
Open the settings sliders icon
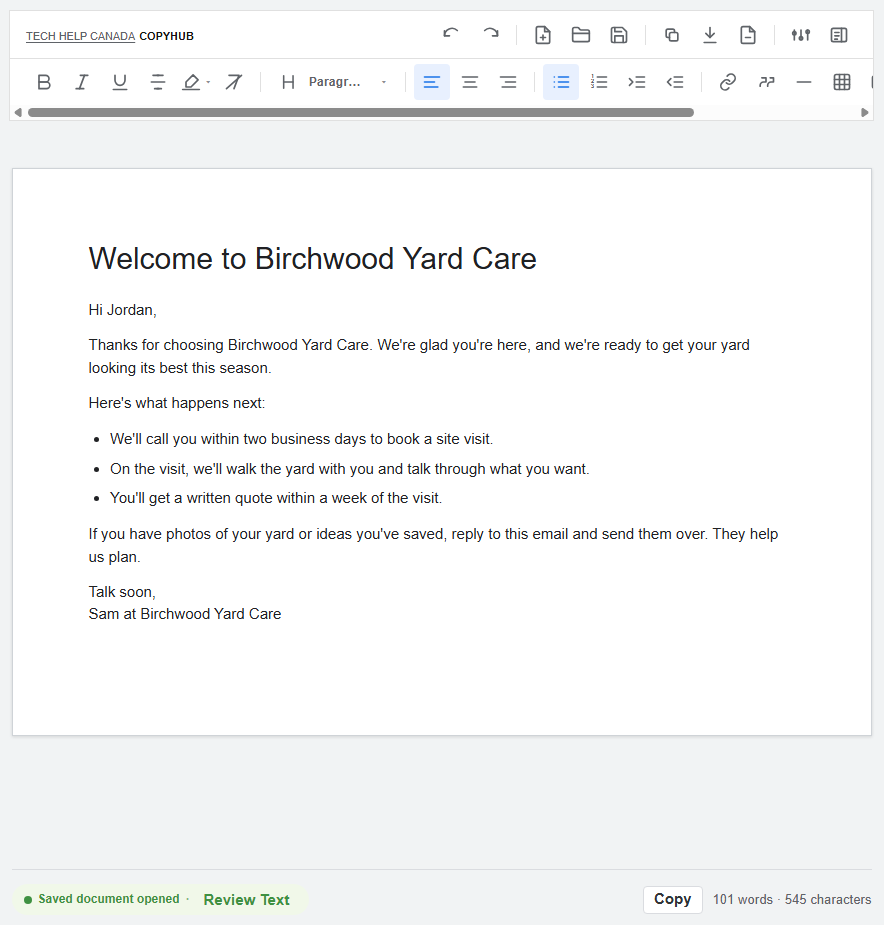[801, 35]
